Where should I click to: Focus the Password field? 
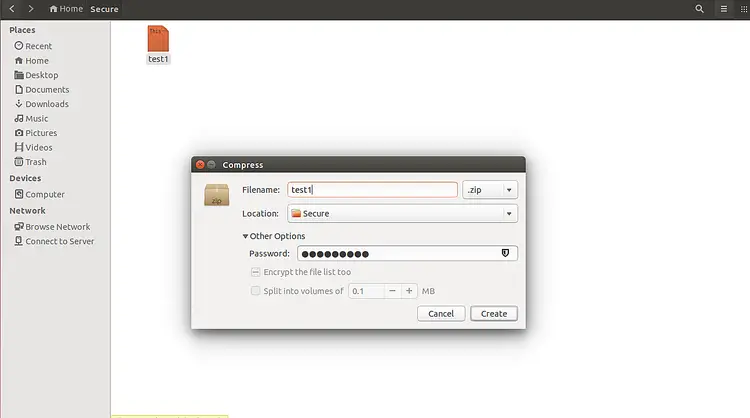click(407, 253)
